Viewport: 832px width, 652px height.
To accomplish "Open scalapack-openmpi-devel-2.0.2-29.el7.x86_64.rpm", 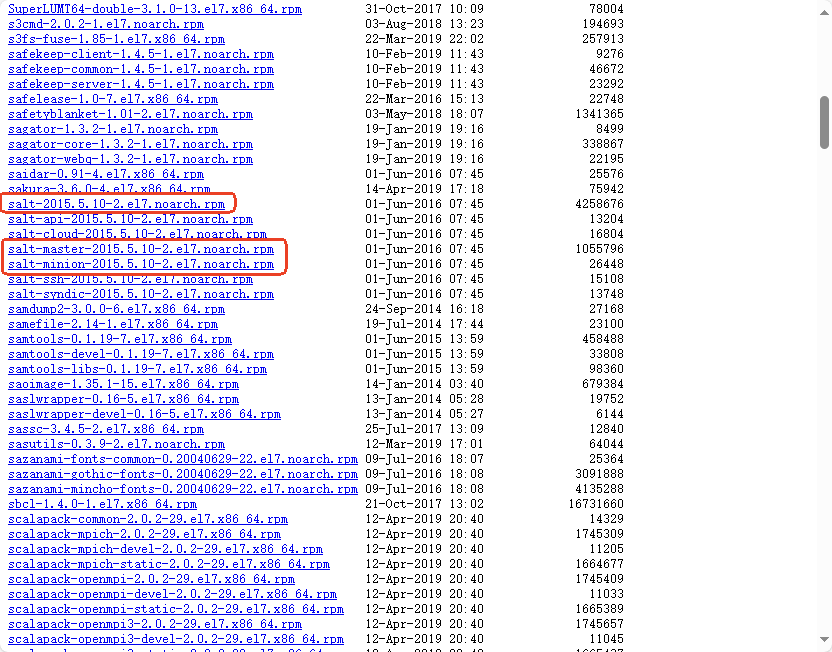I will pyautogui.click(x=172, y=594).
